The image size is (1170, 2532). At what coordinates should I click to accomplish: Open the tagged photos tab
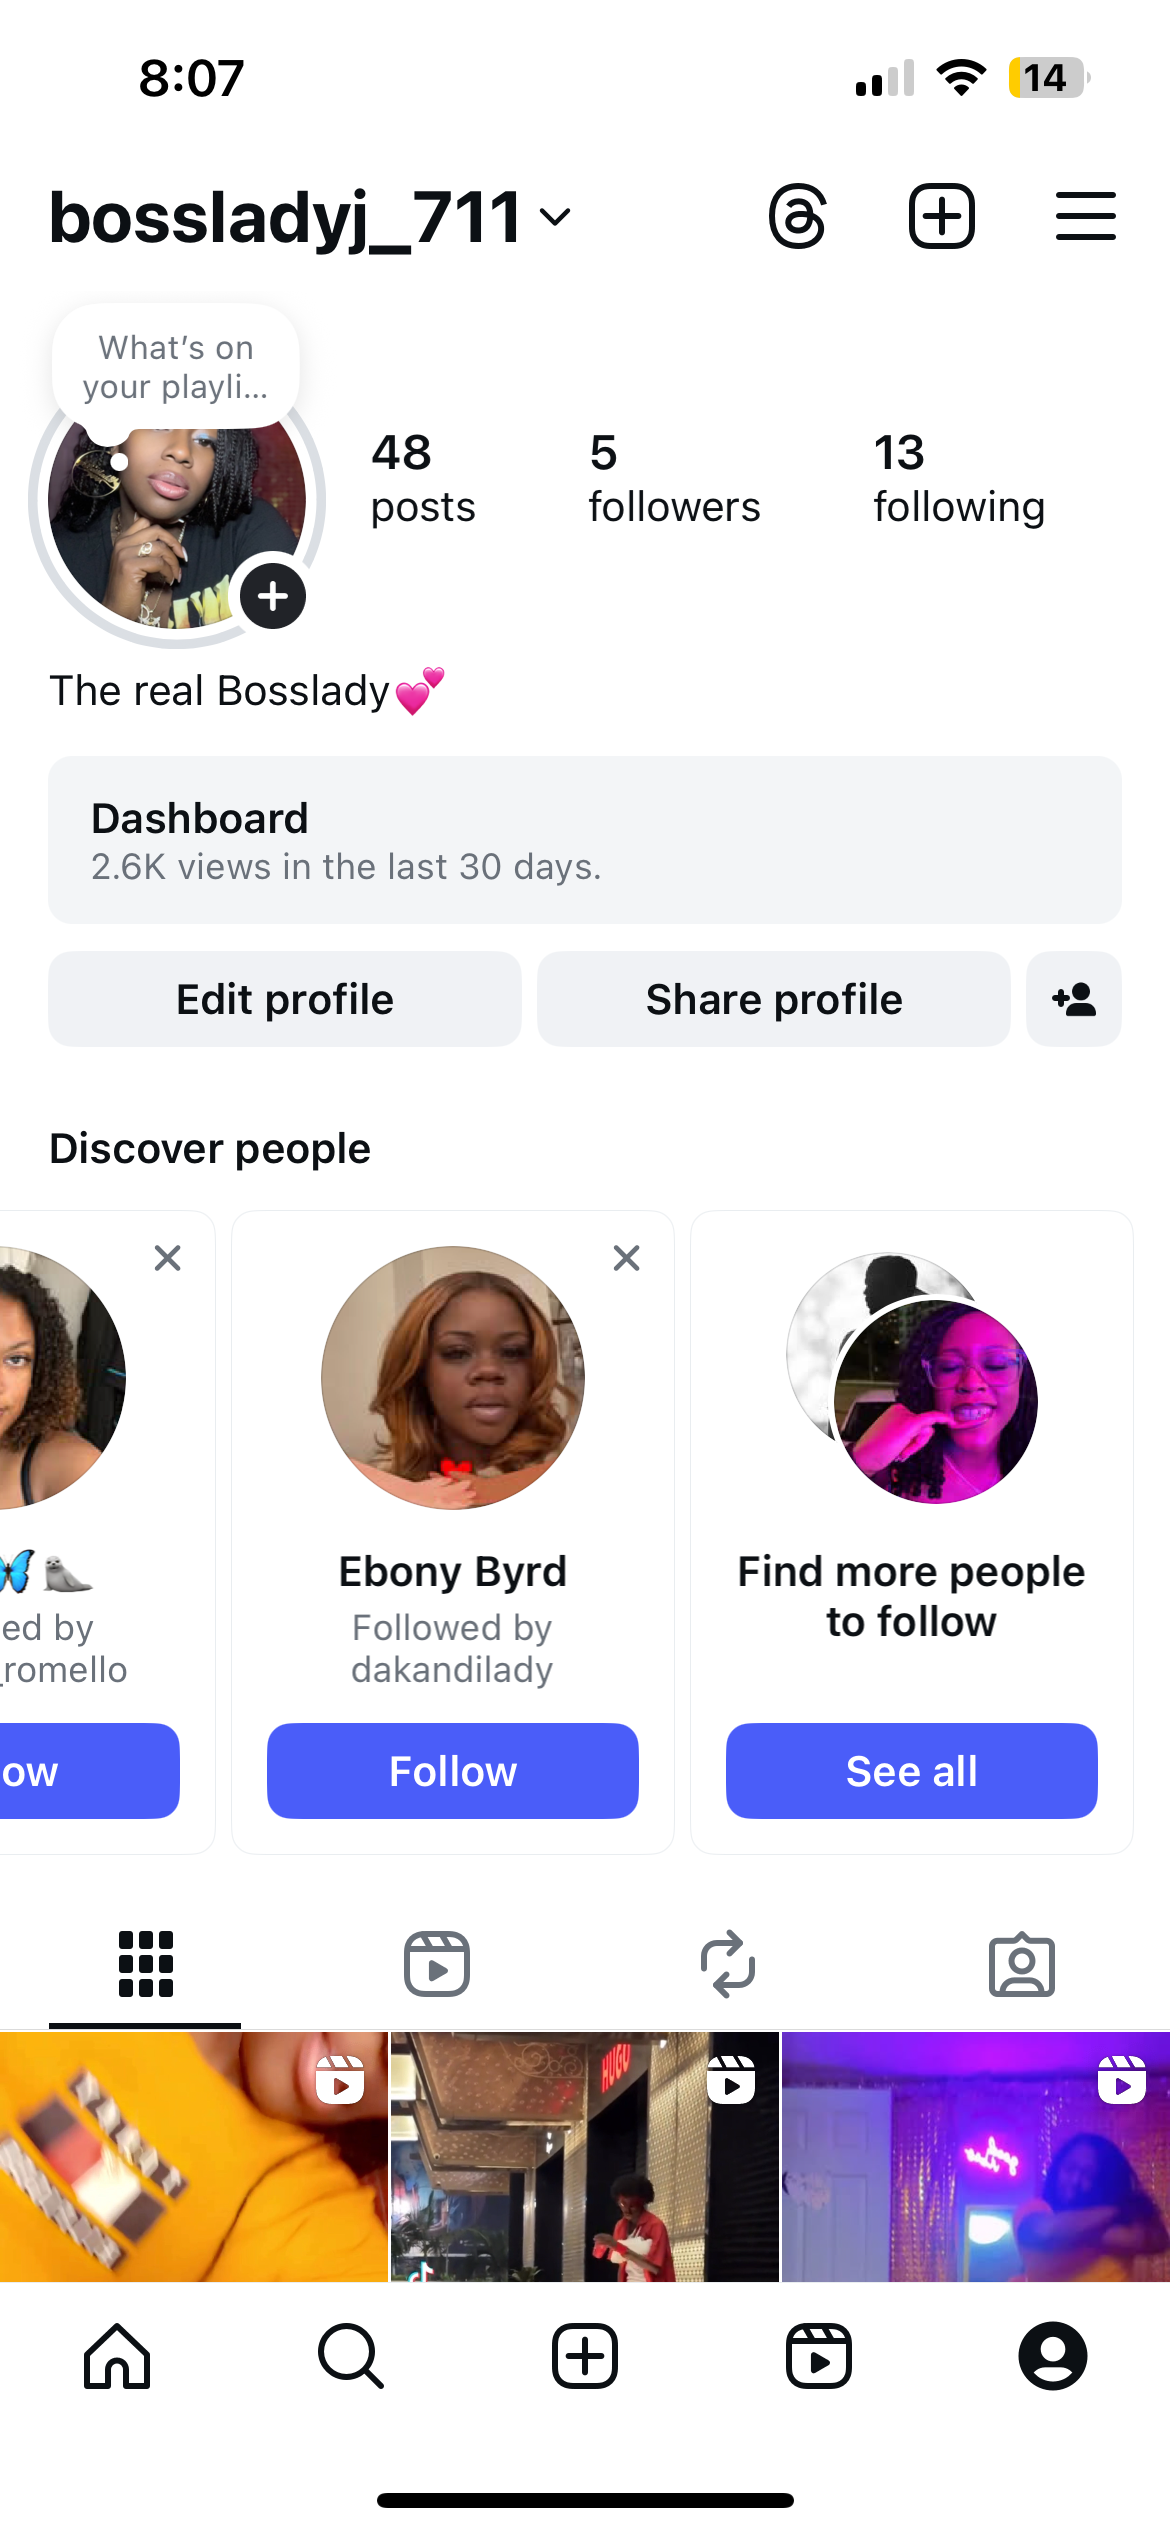click(x=1021, y=1964)
